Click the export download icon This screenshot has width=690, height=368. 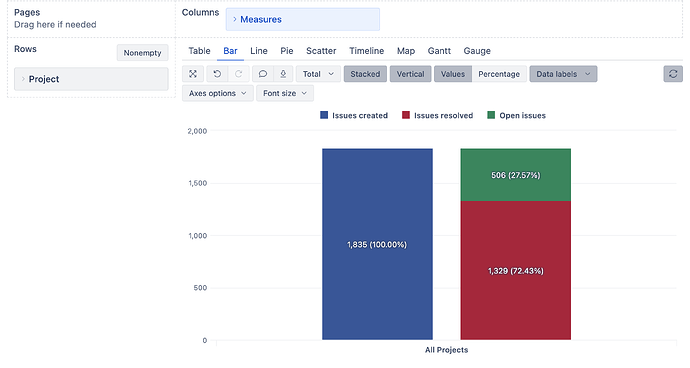(283, 74)
